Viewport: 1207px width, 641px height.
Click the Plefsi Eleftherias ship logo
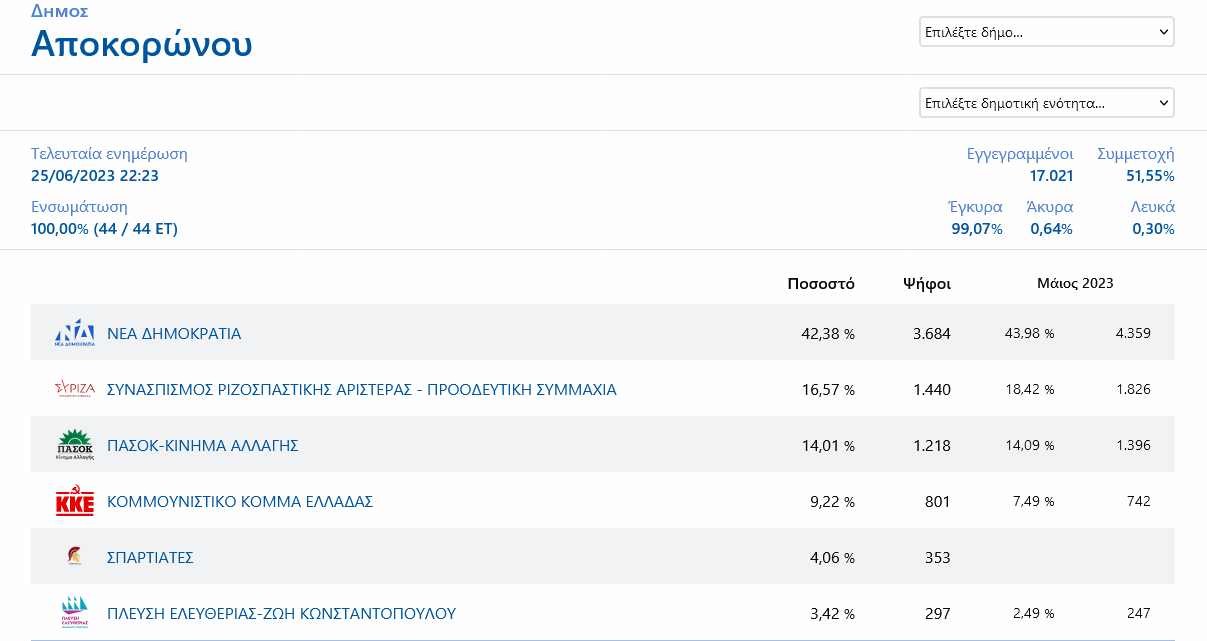point(74,613)
